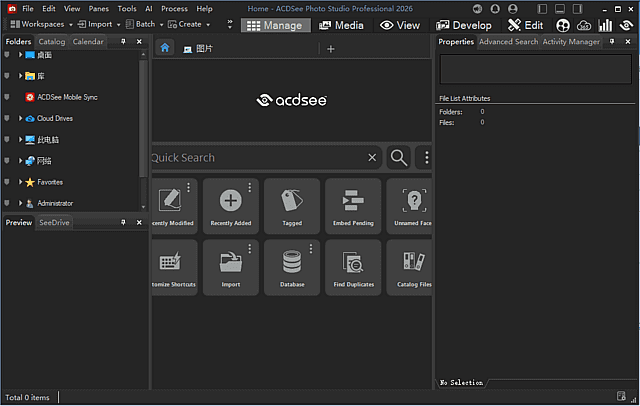Pin the Folders pane with pushpin
Screen dimensions: 640x406
[x=124, y=42]
